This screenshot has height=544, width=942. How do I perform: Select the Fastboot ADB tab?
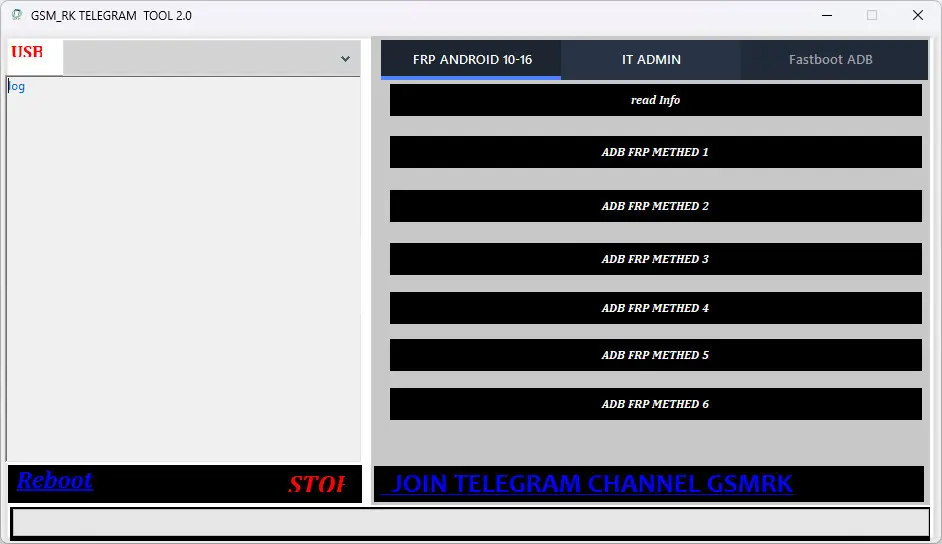[x=830, y=60]
